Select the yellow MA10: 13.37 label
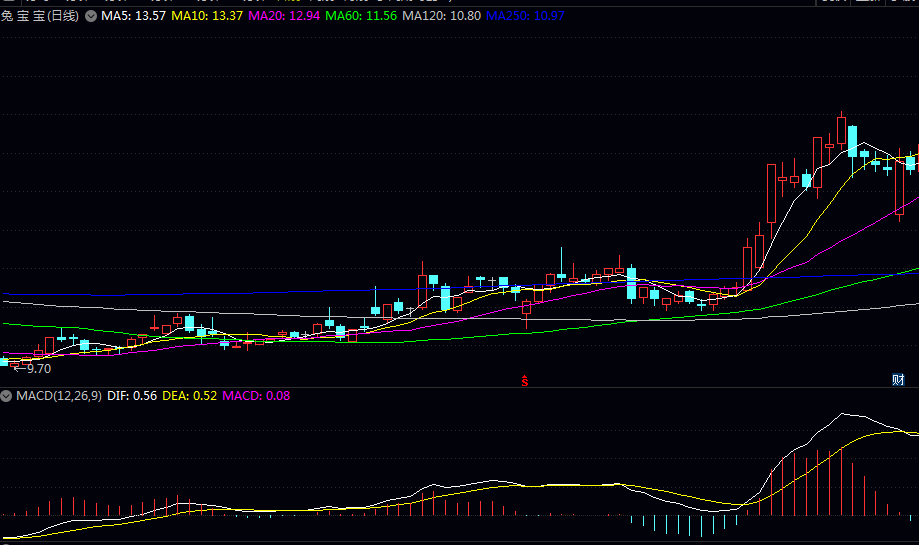 [x=207, y=16]
